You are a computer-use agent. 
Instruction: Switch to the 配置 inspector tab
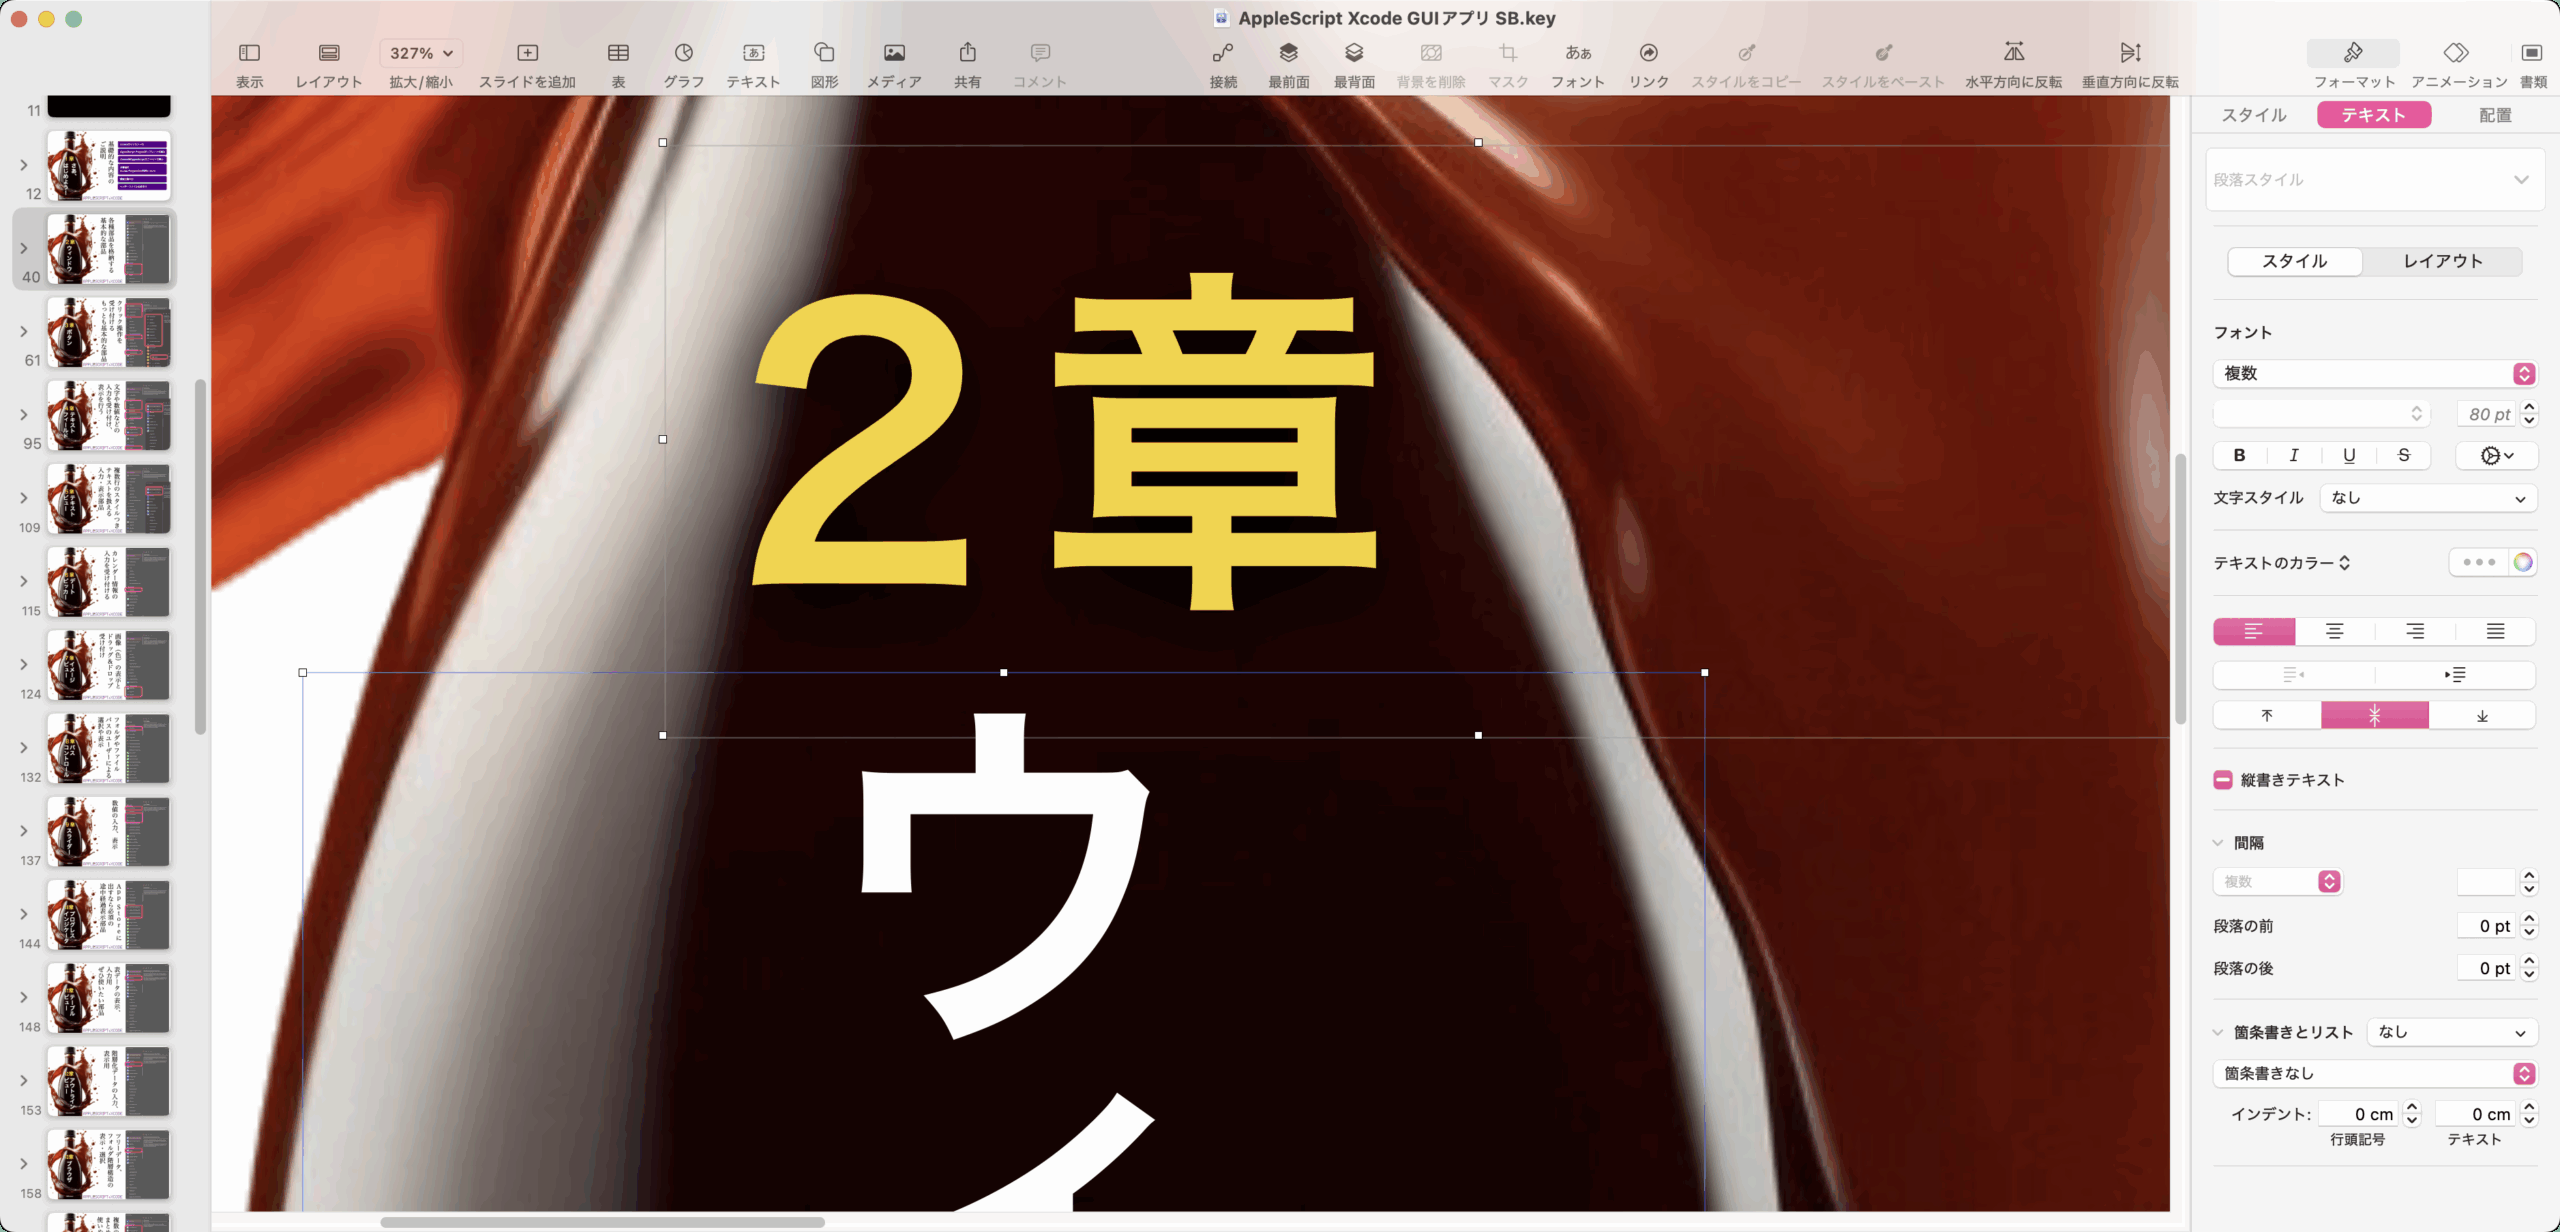2495,115
